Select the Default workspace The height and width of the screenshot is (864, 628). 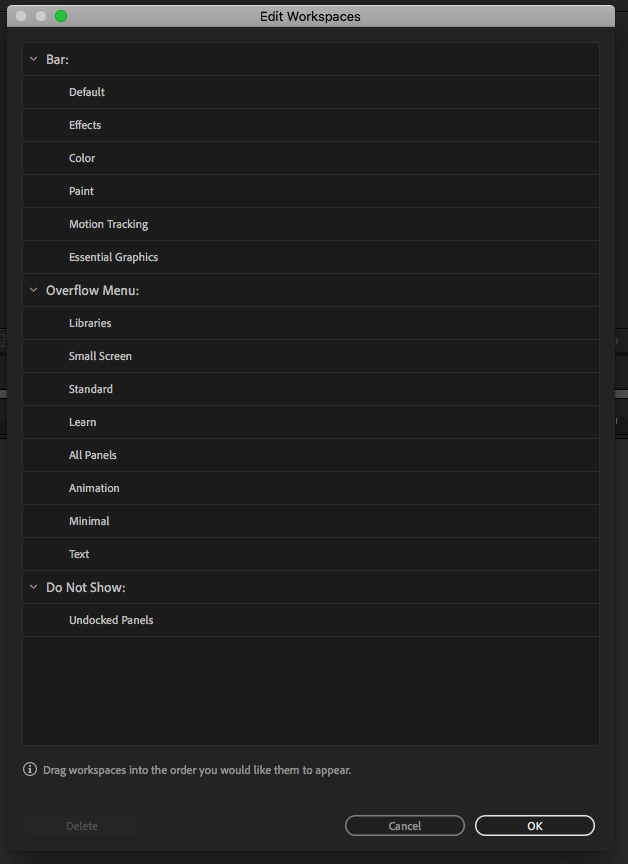[86, 91]
